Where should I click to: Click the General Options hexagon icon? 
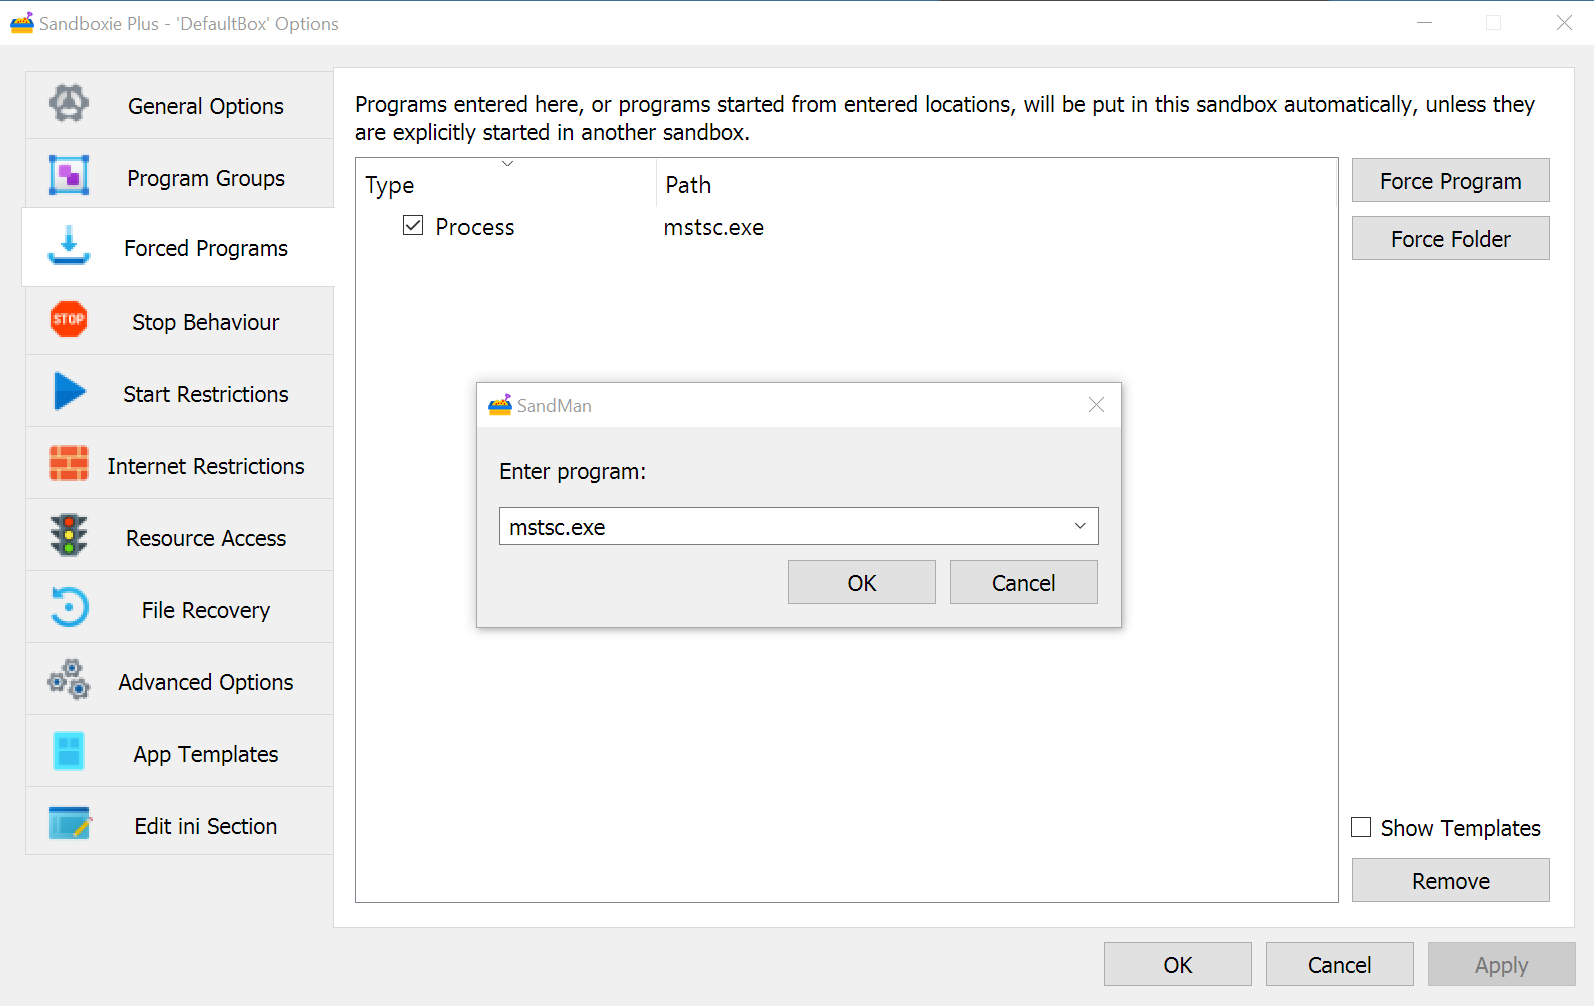(69, 104)
